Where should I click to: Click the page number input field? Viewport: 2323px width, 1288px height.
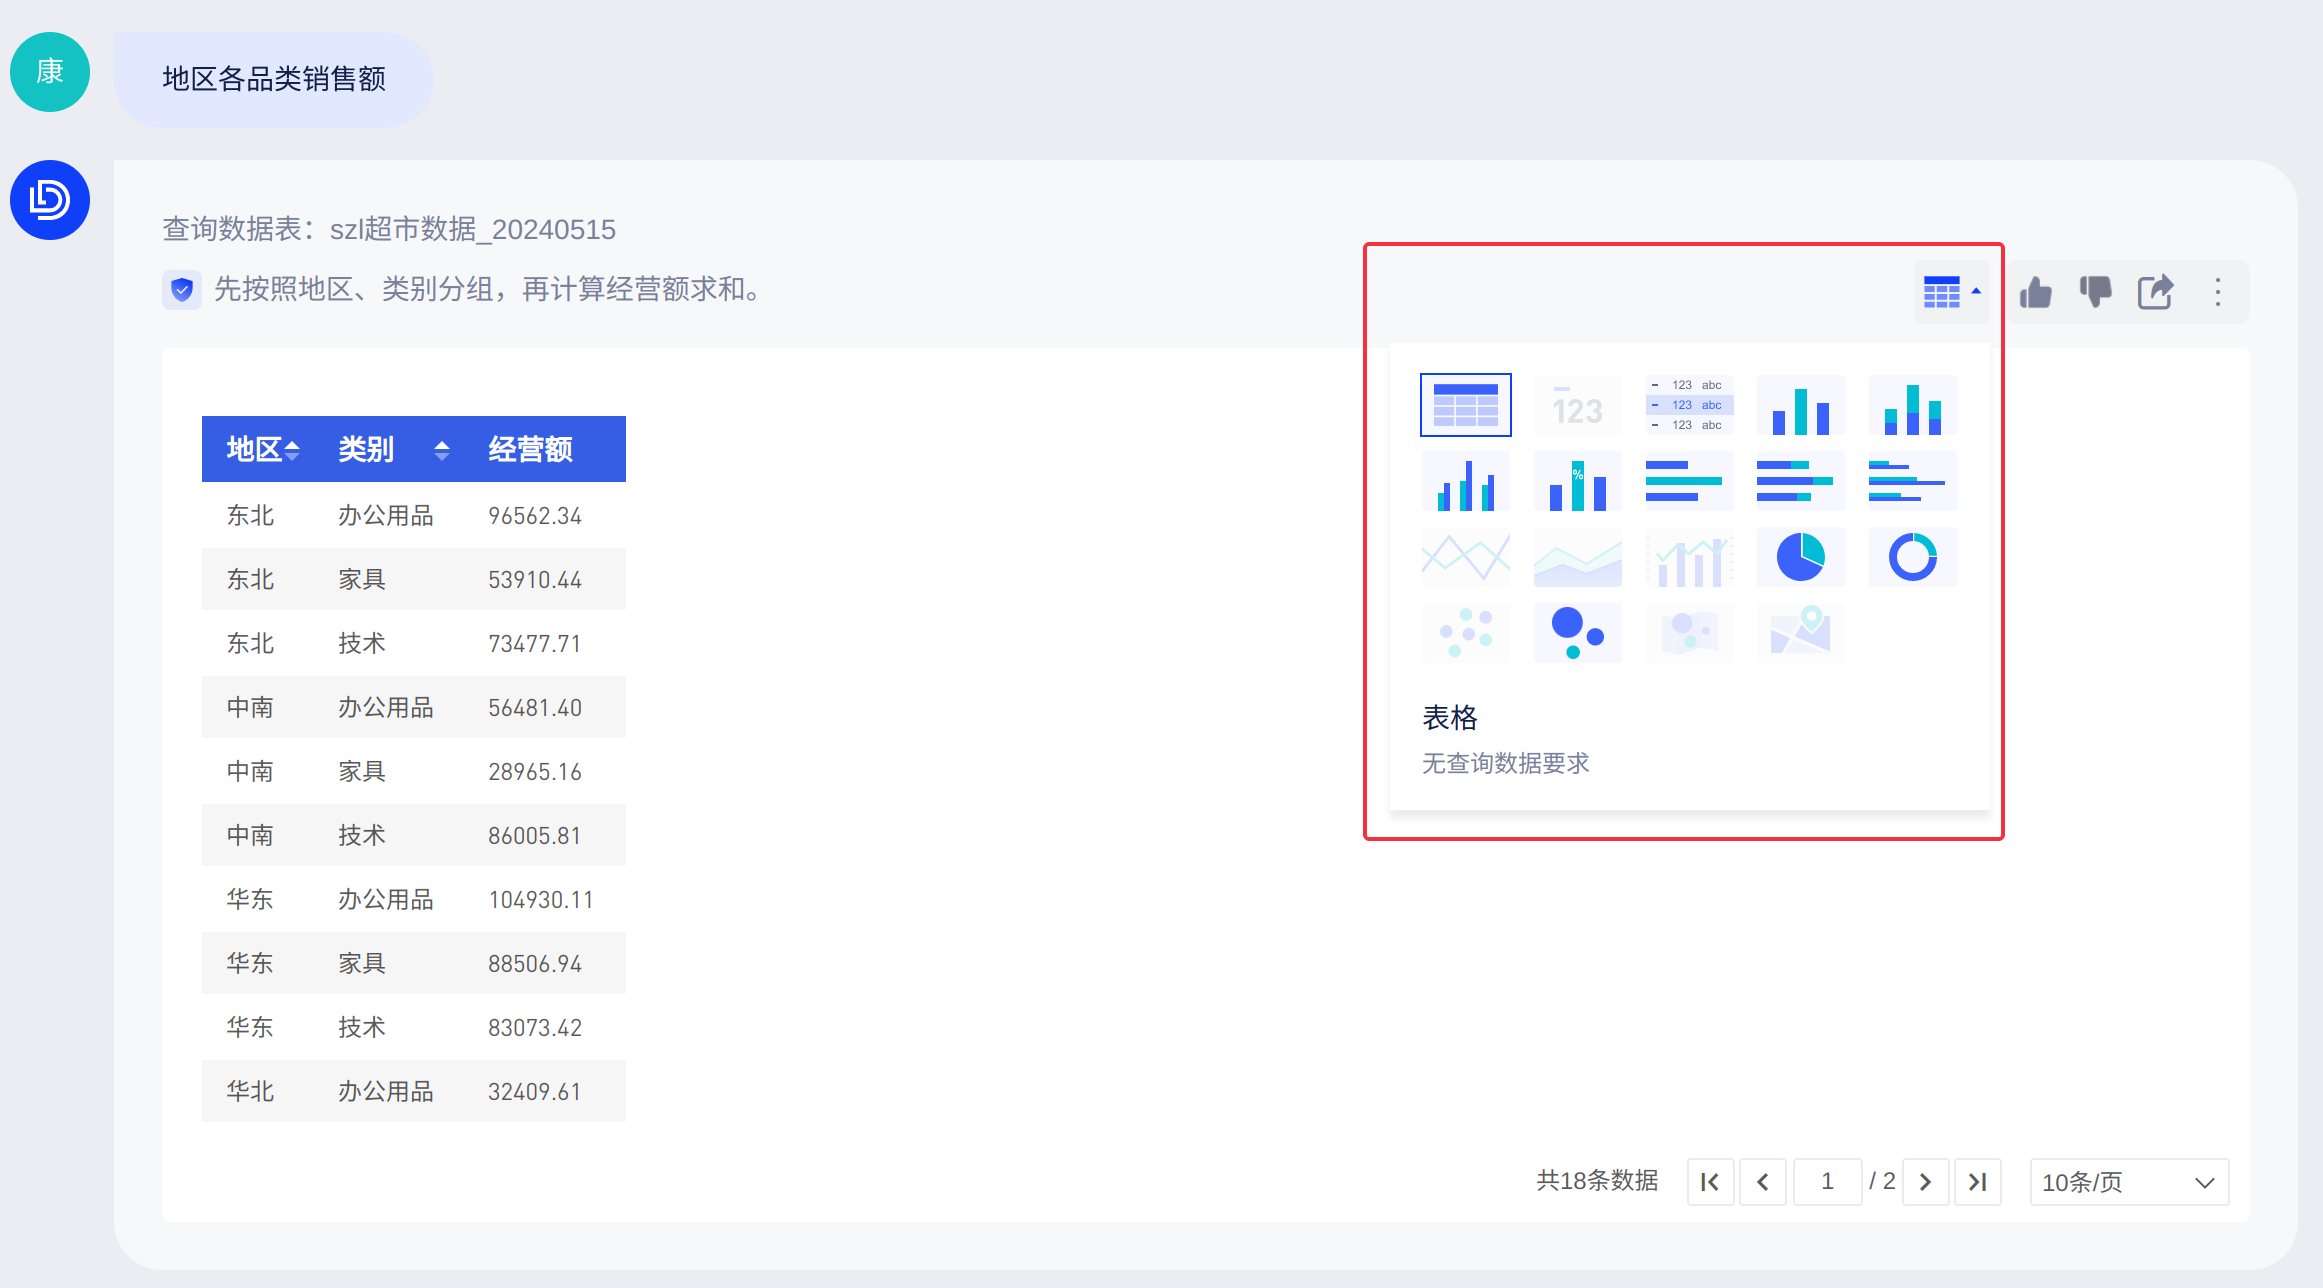pos(1827,1182)
